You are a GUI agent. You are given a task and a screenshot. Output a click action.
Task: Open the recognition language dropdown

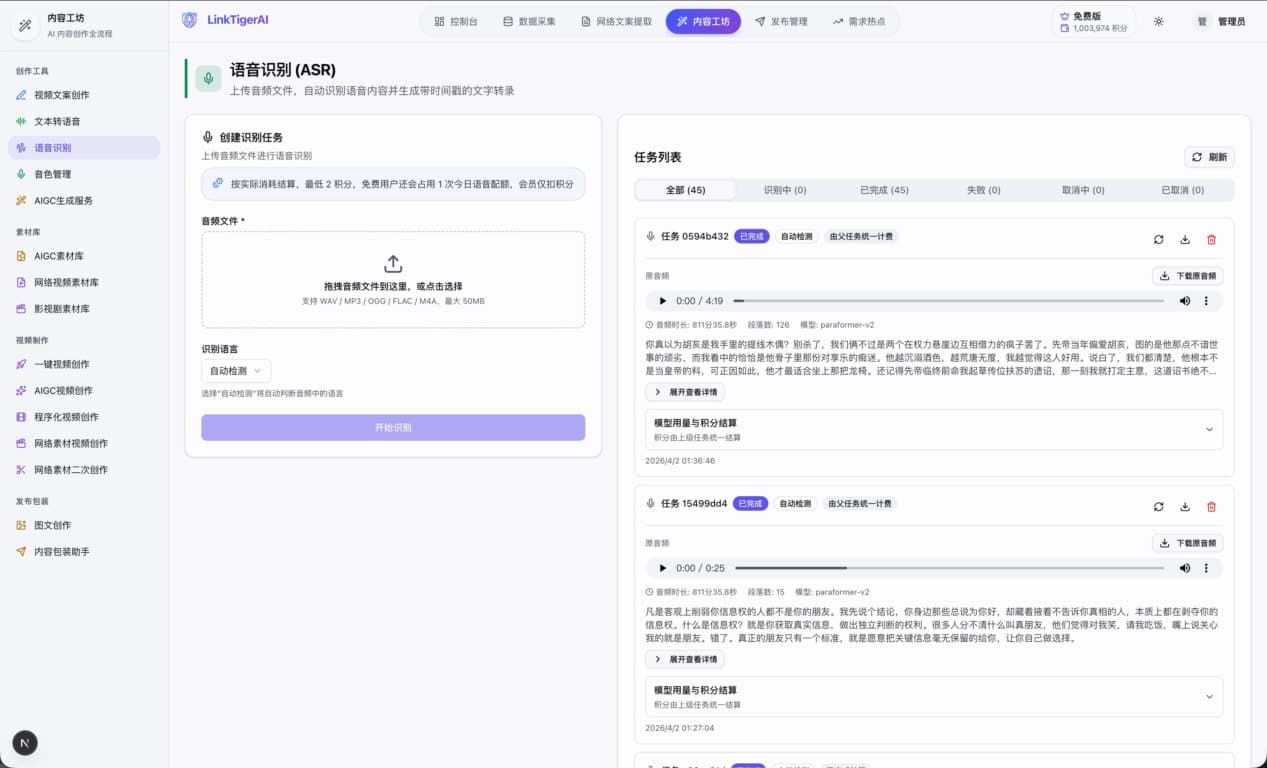(235, 371)
